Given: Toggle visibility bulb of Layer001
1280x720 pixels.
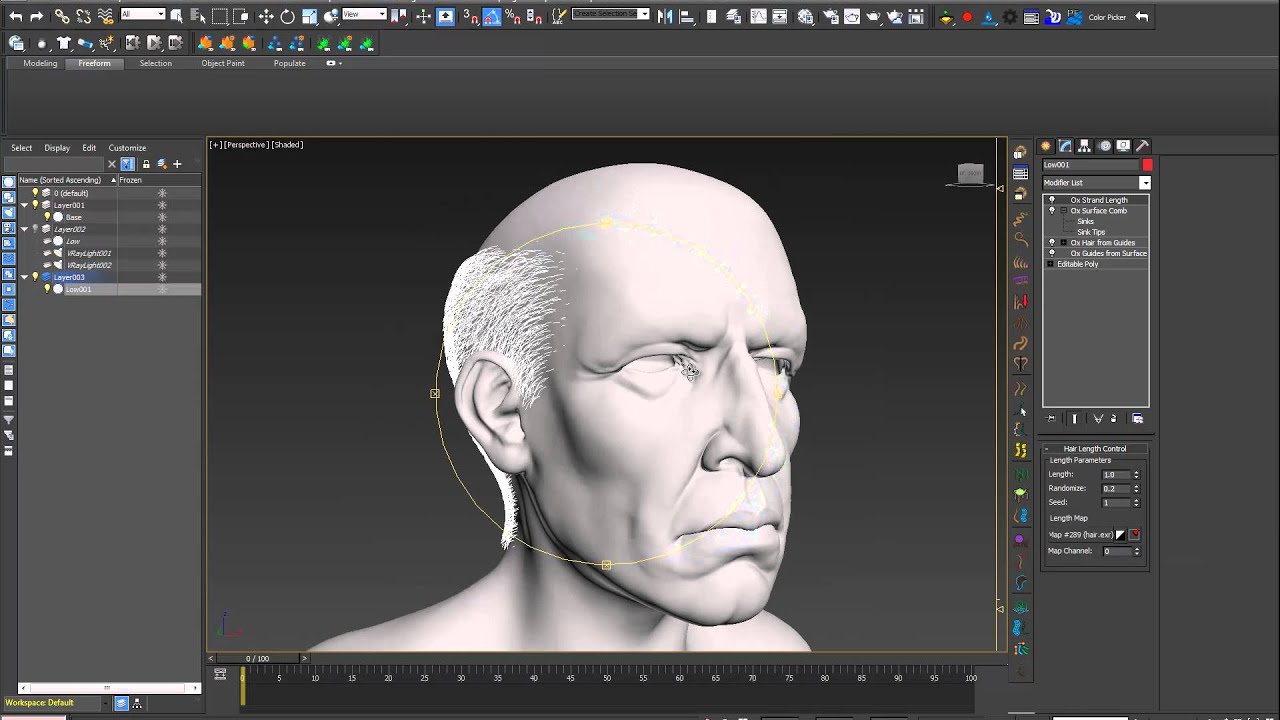Looking at the screenshot, I should coord(35,205).
